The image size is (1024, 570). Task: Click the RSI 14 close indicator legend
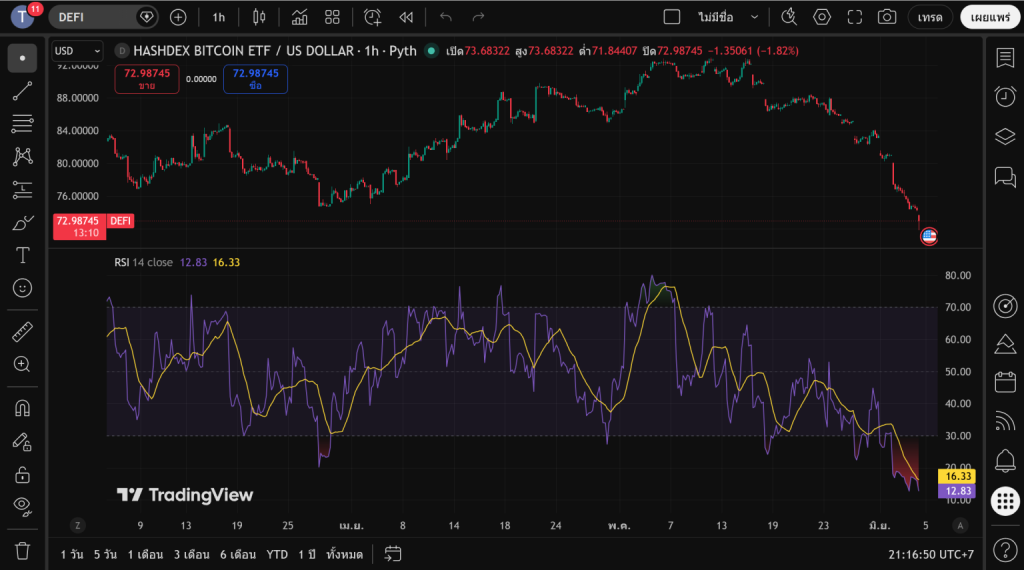(x=144, y=262)
